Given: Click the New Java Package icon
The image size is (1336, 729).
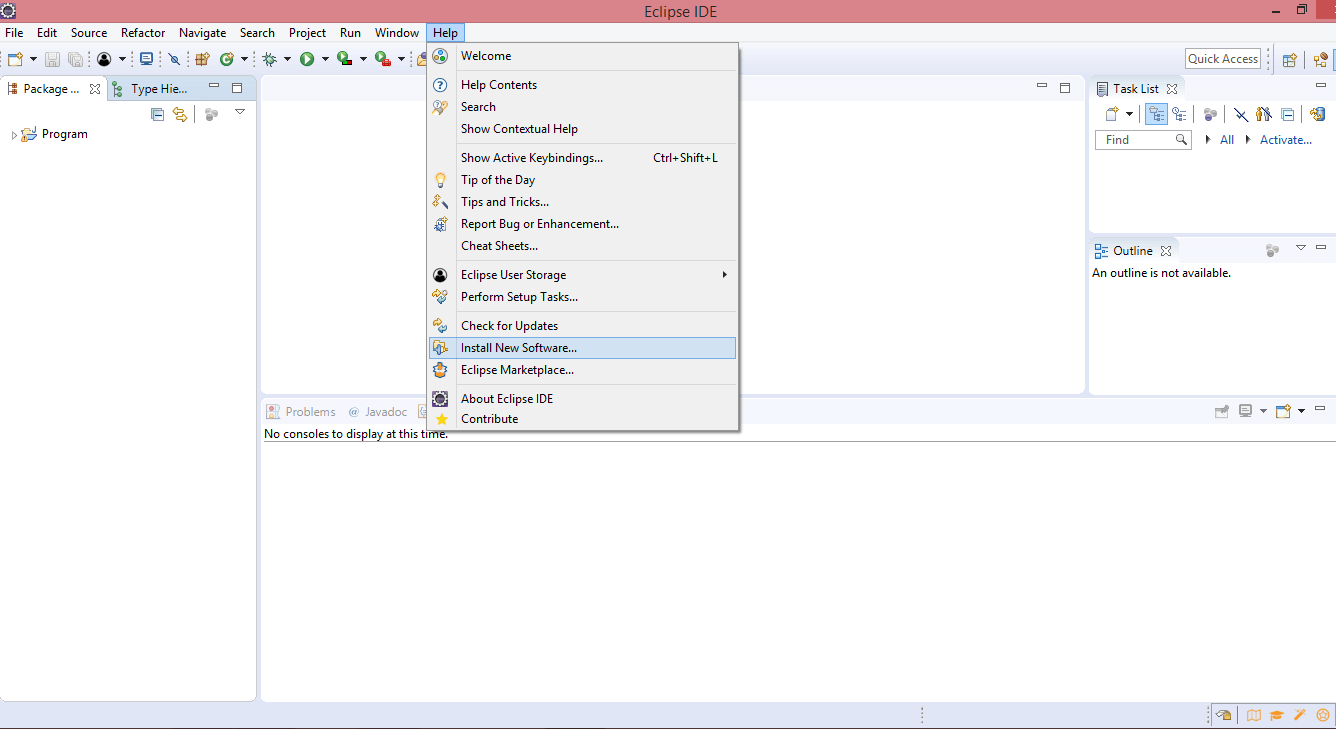Looking at the screenshot, I should click(x=202, y=59).
